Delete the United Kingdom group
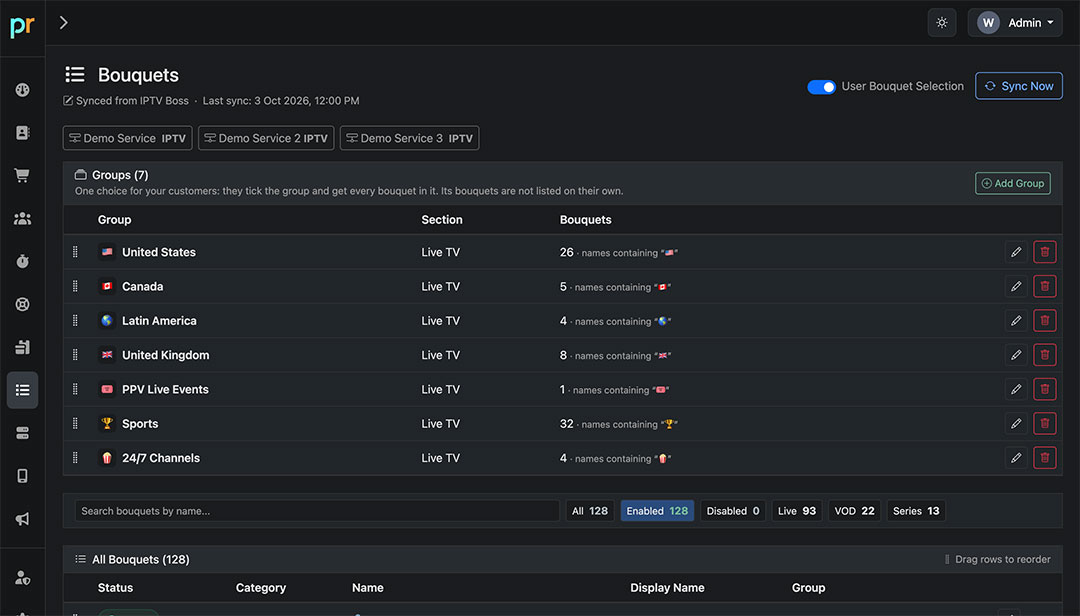 (1045, 355)
